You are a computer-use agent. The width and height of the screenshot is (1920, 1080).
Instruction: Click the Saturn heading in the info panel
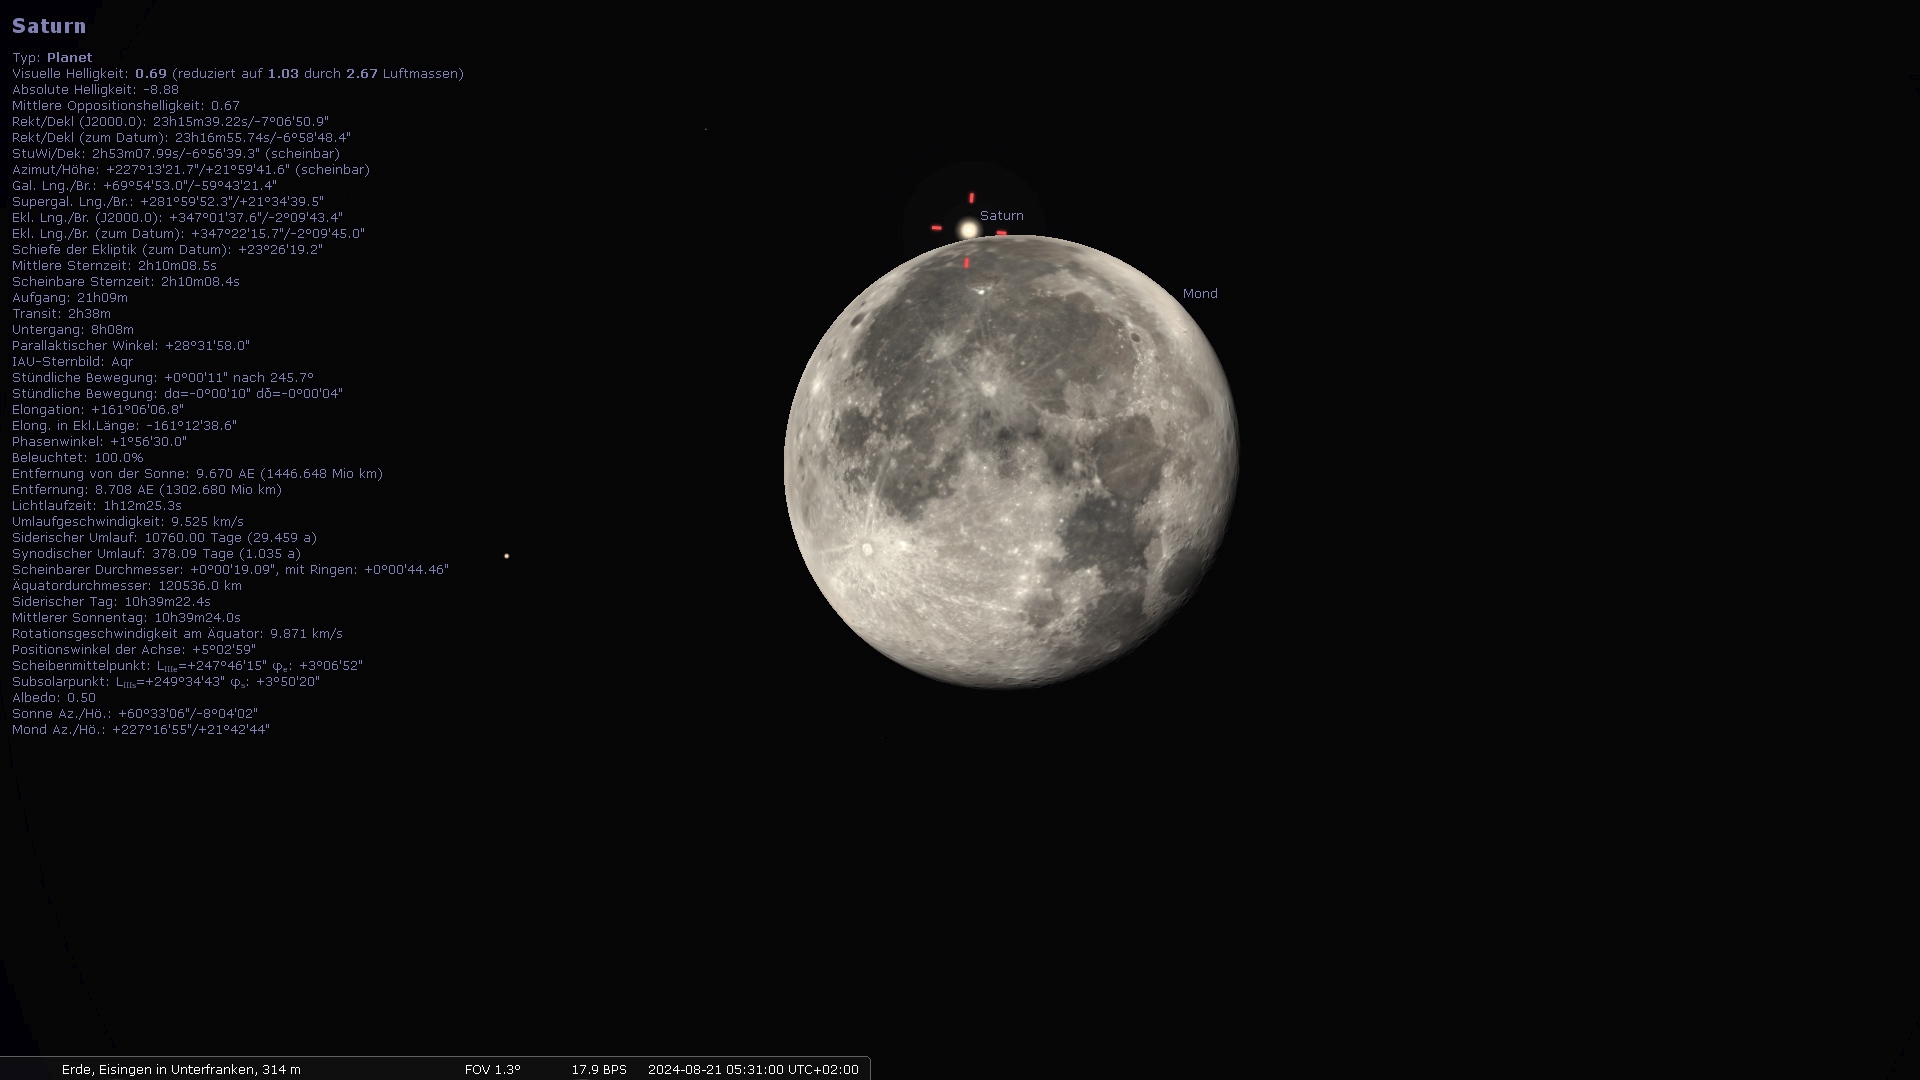pyautogui.click(x=49, y=26)
